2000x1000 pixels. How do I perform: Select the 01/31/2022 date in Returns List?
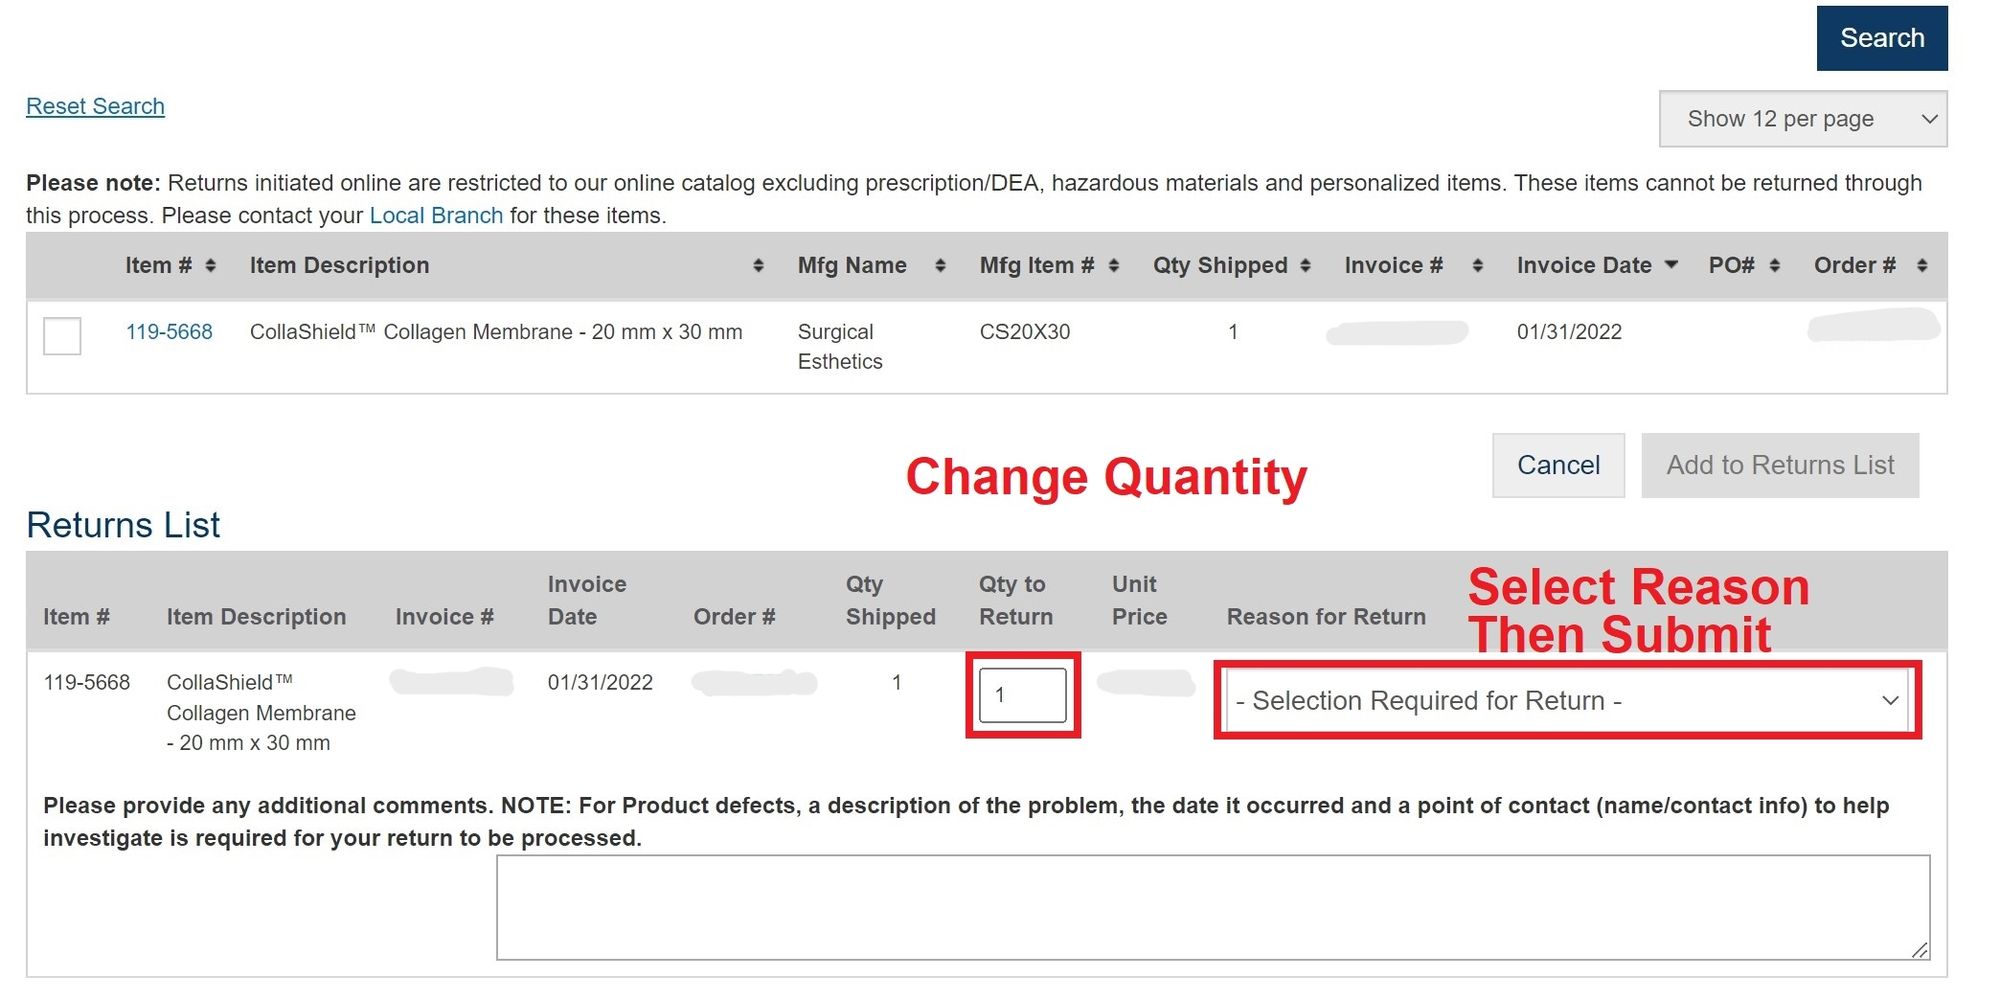pos(600,683)
